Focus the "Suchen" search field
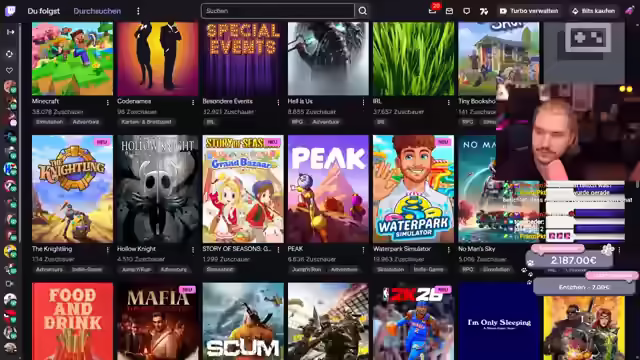Screen dimensions: 640x360 [x=278, y=11]
